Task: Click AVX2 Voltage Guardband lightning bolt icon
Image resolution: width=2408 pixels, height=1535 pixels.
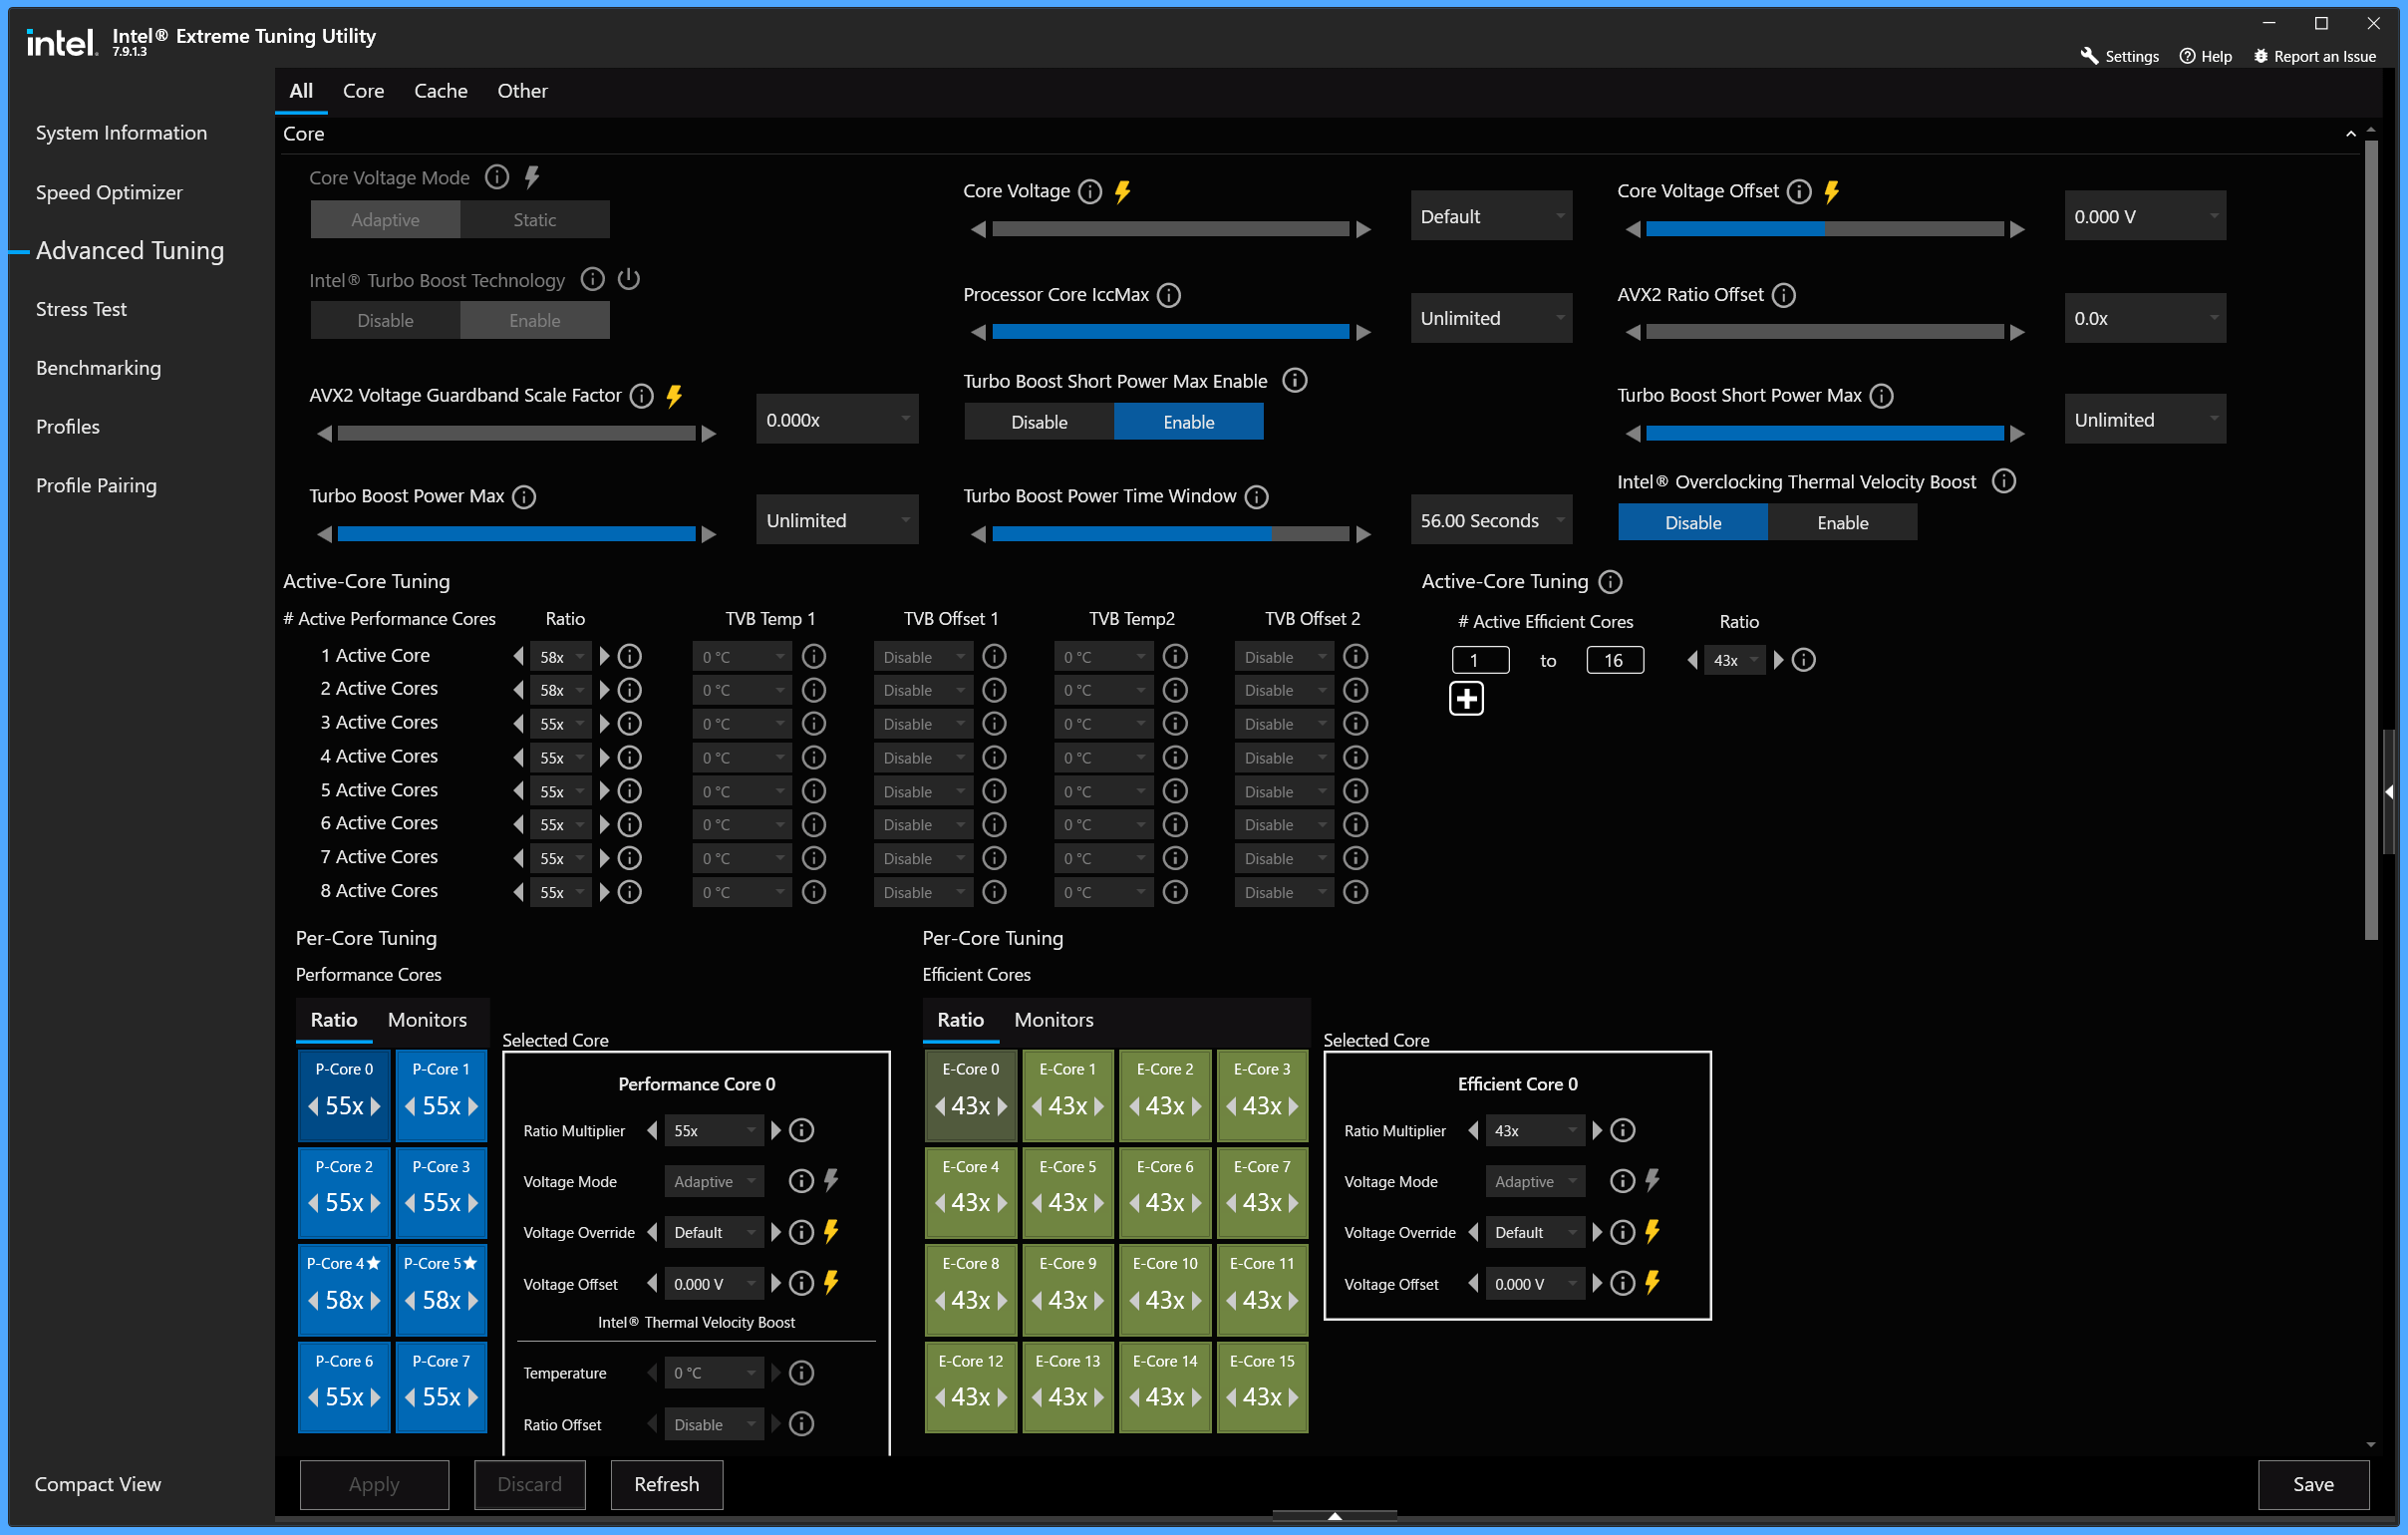Action: coord(674,396)
